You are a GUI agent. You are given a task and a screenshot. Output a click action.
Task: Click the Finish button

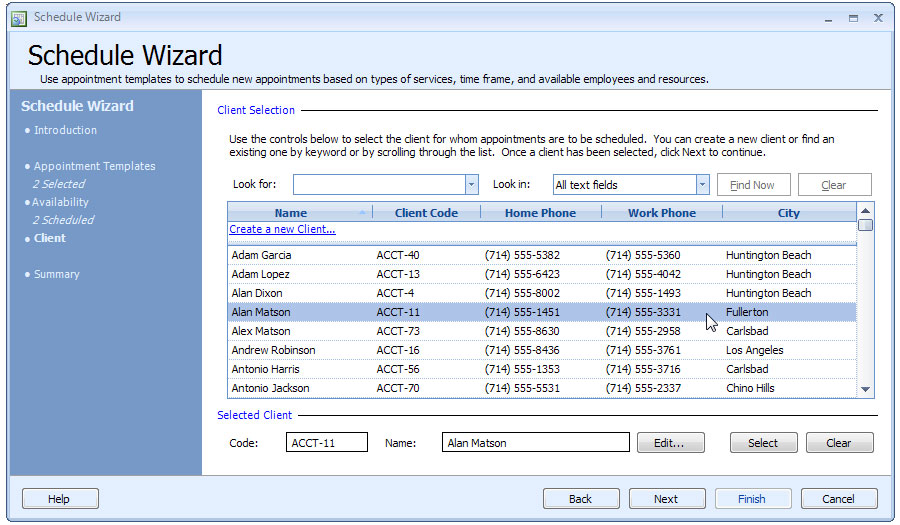753,499
